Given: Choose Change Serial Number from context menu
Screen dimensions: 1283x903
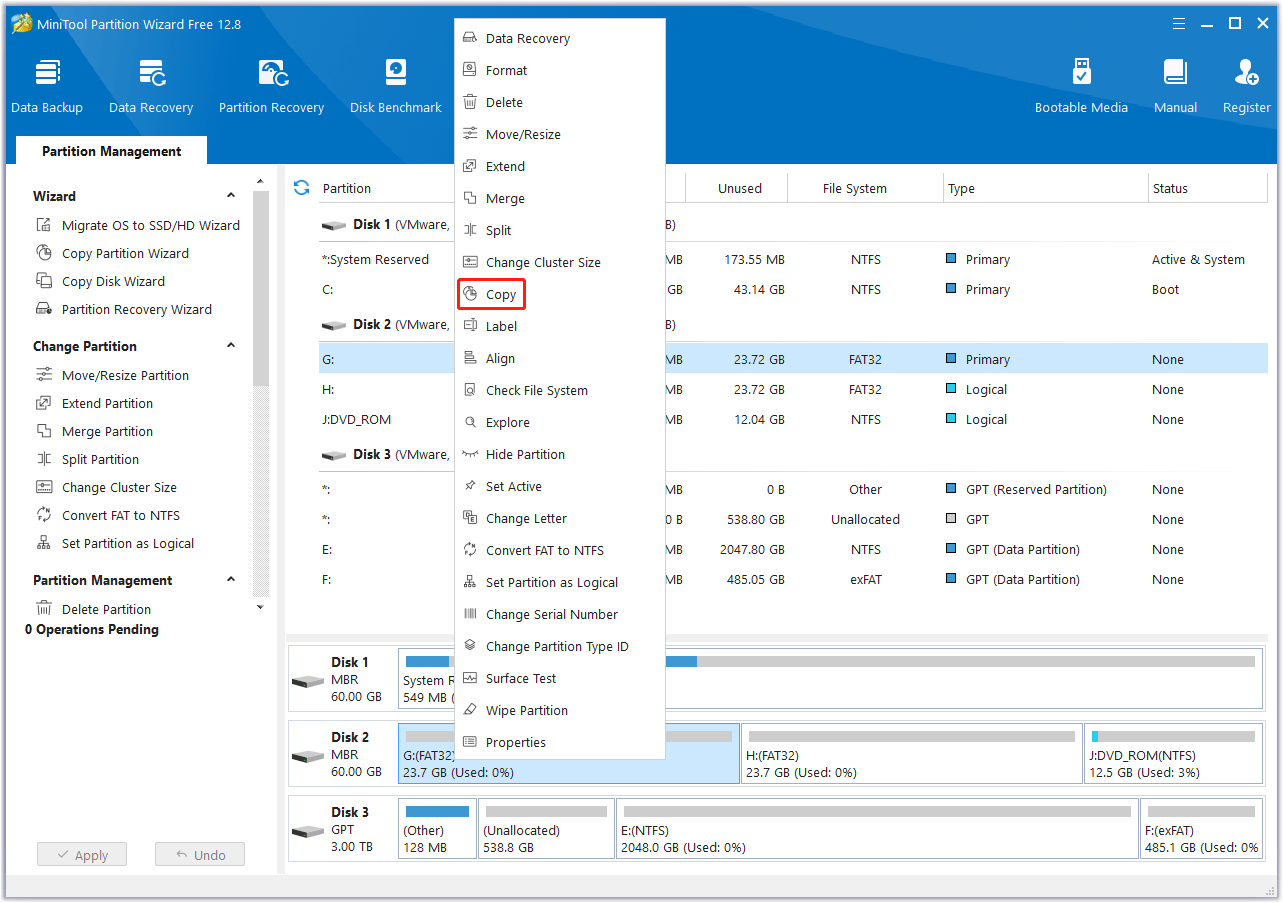Looking at the screenshot, I should (x=560, y=614).
